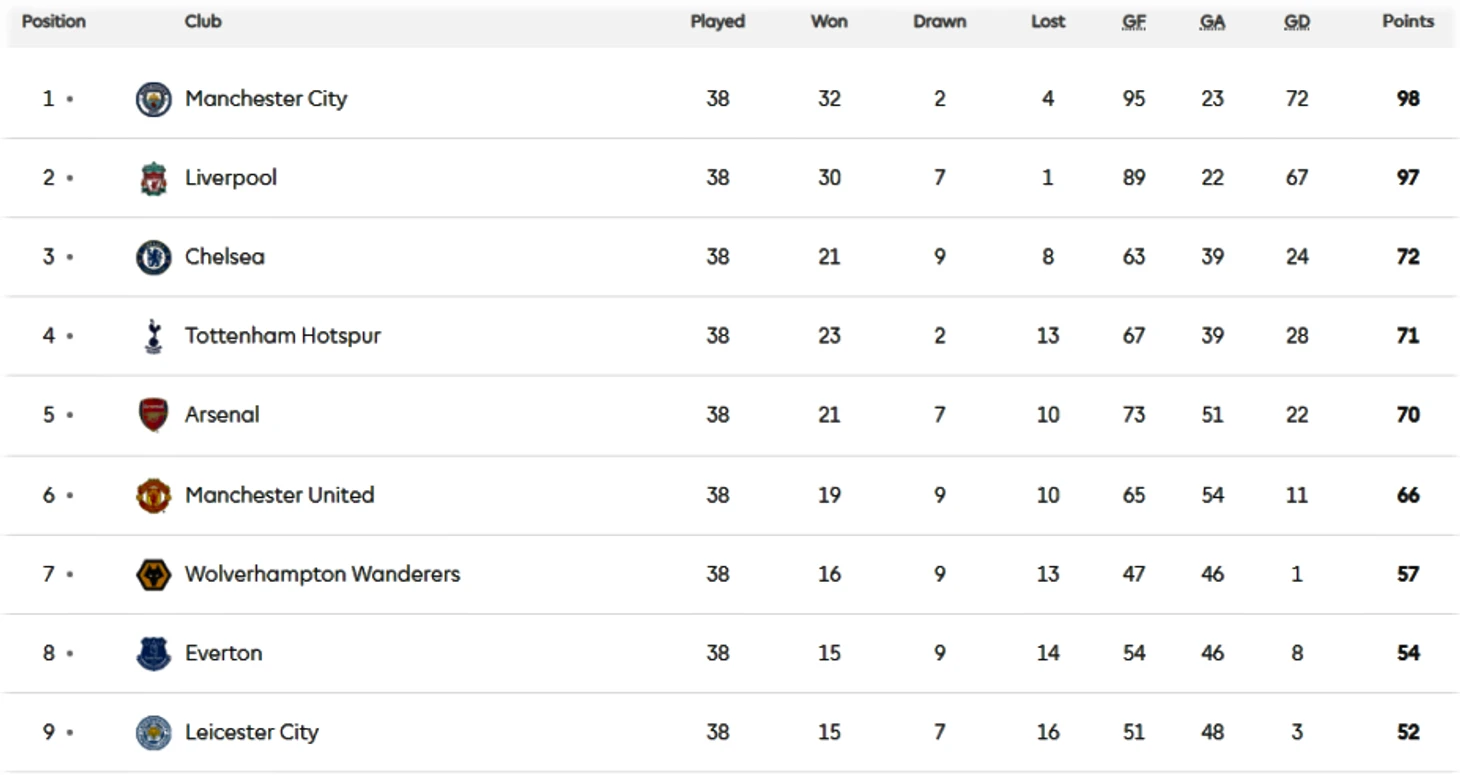Click the Leicester City fox crest
1460x775 pixels.
[x=153, y=732]
